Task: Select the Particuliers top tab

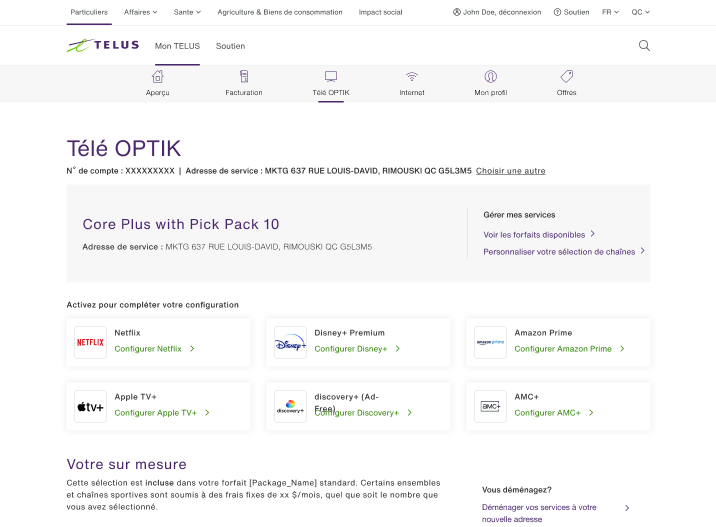Action: pos(89,12)
